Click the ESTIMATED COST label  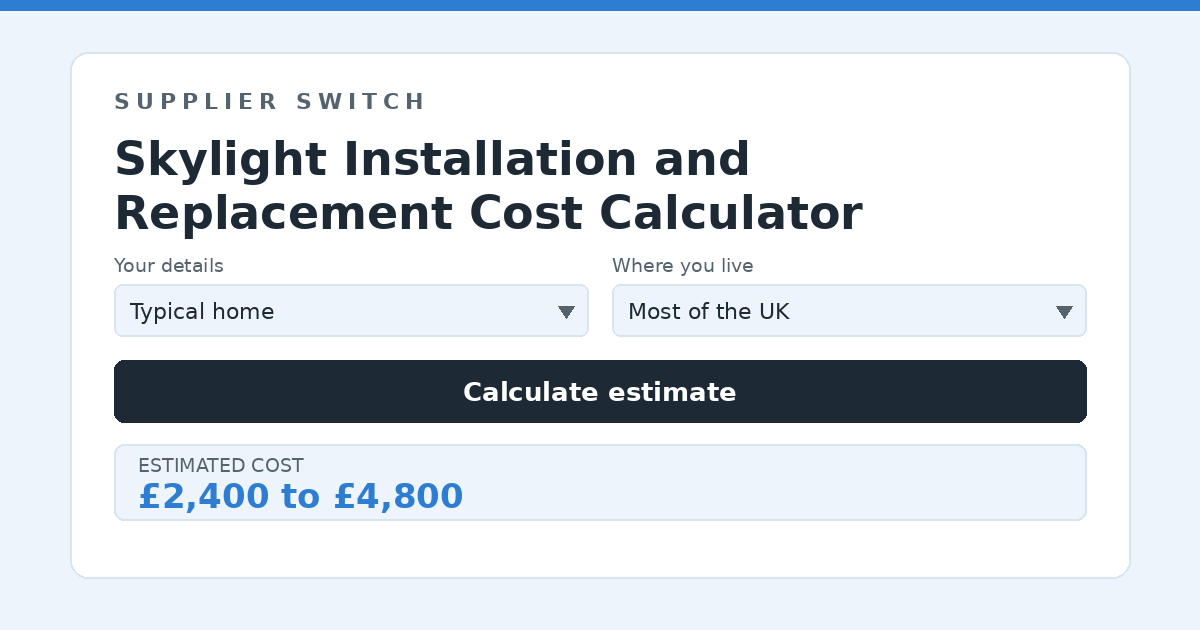click(x=221, y=466)
